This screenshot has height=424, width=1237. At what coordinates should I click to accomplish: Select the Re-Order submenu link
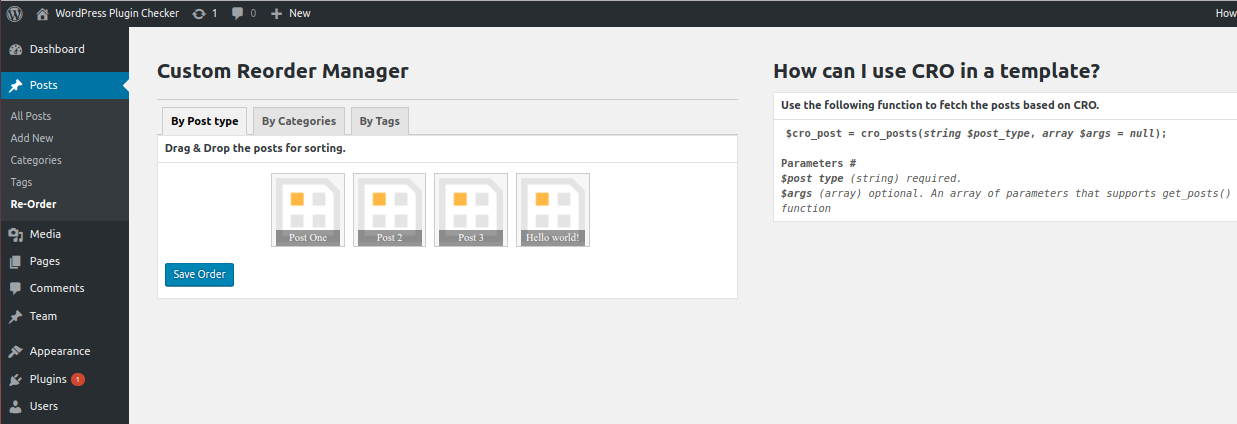click(x=33, y=204)
